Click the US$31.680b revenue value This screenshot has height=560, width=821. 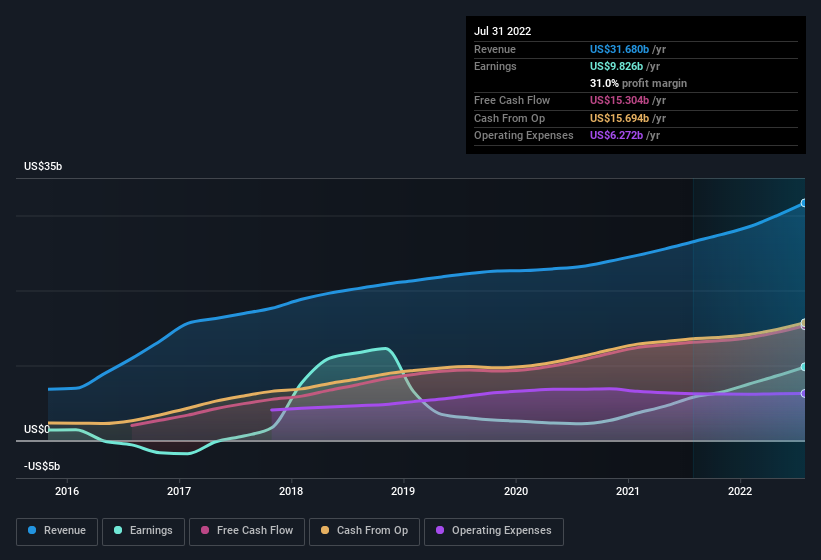click(619, 49)
